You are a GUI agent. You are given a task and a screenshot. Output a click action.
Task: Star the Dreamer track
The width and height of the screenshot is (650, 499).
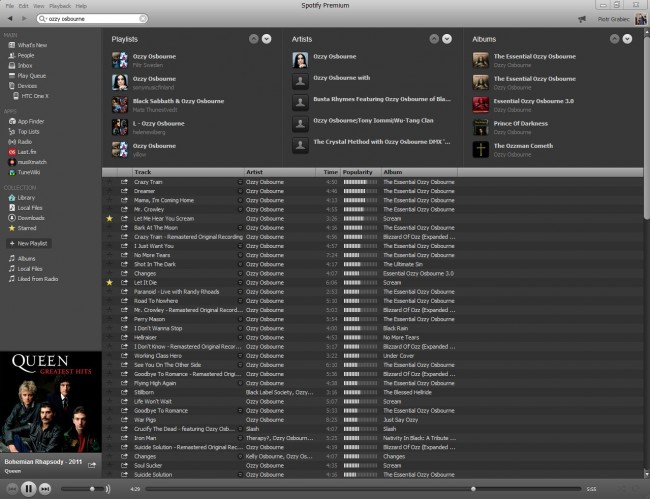tap(109, 191)
